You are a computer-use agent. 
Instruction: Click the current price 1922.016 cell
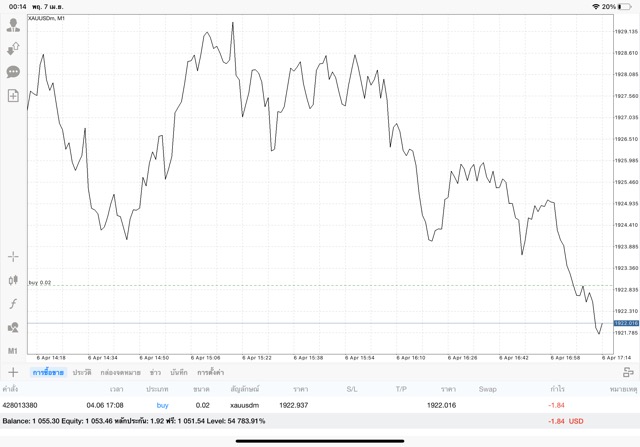[441, 405]
